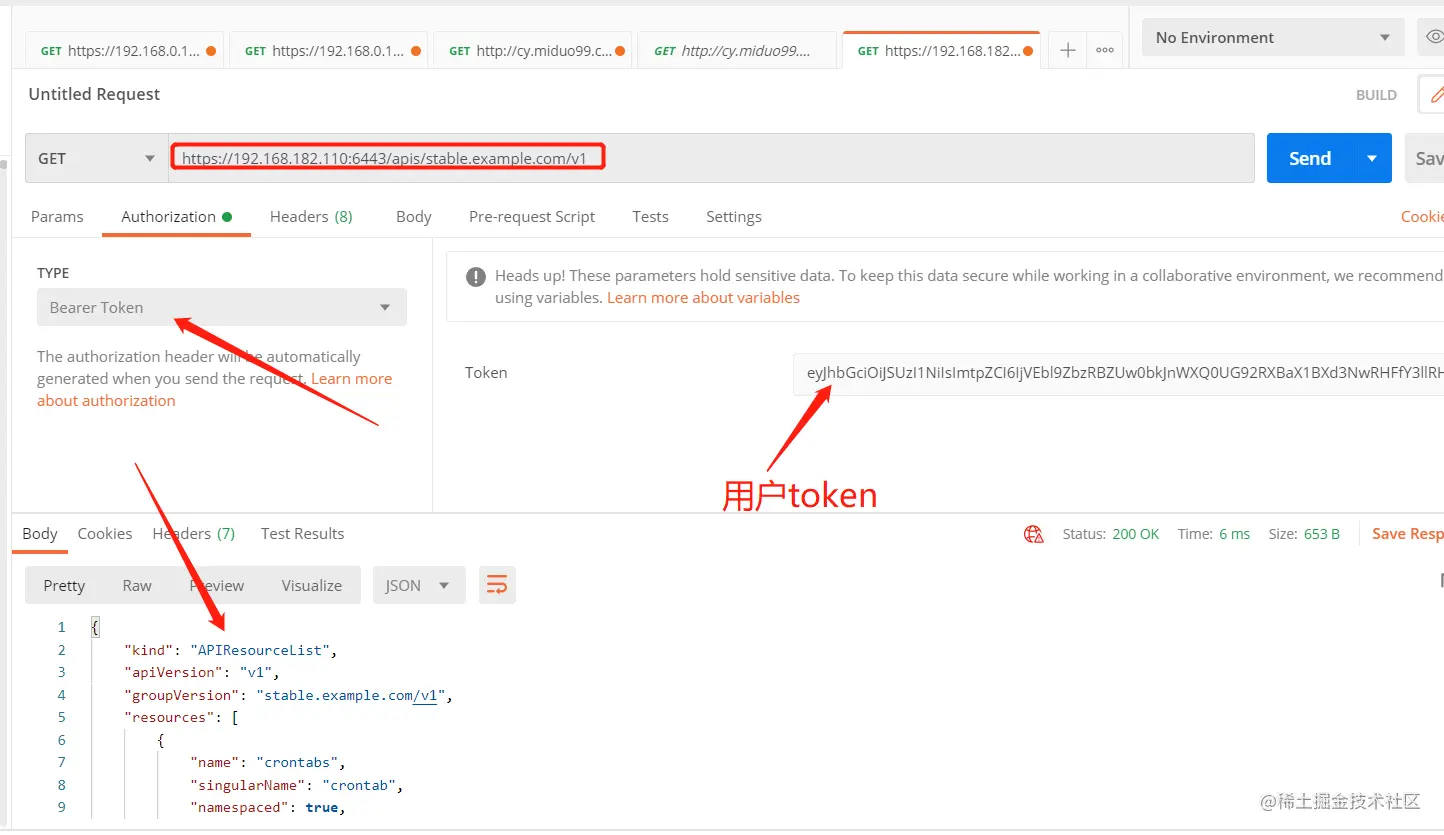Open the Test Results tab
The height and width of the screenshot is (835, 1444).
click(302, 533)
